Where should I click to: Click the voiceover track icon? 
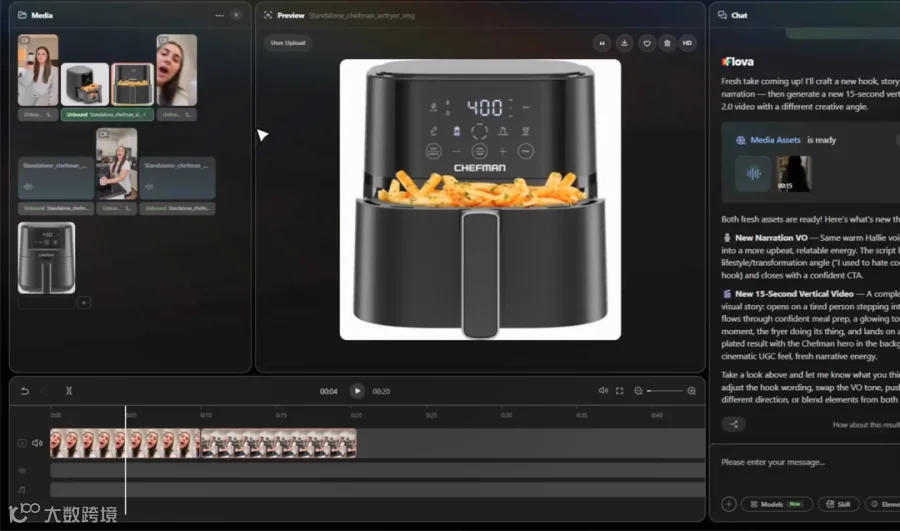point(22,471)
